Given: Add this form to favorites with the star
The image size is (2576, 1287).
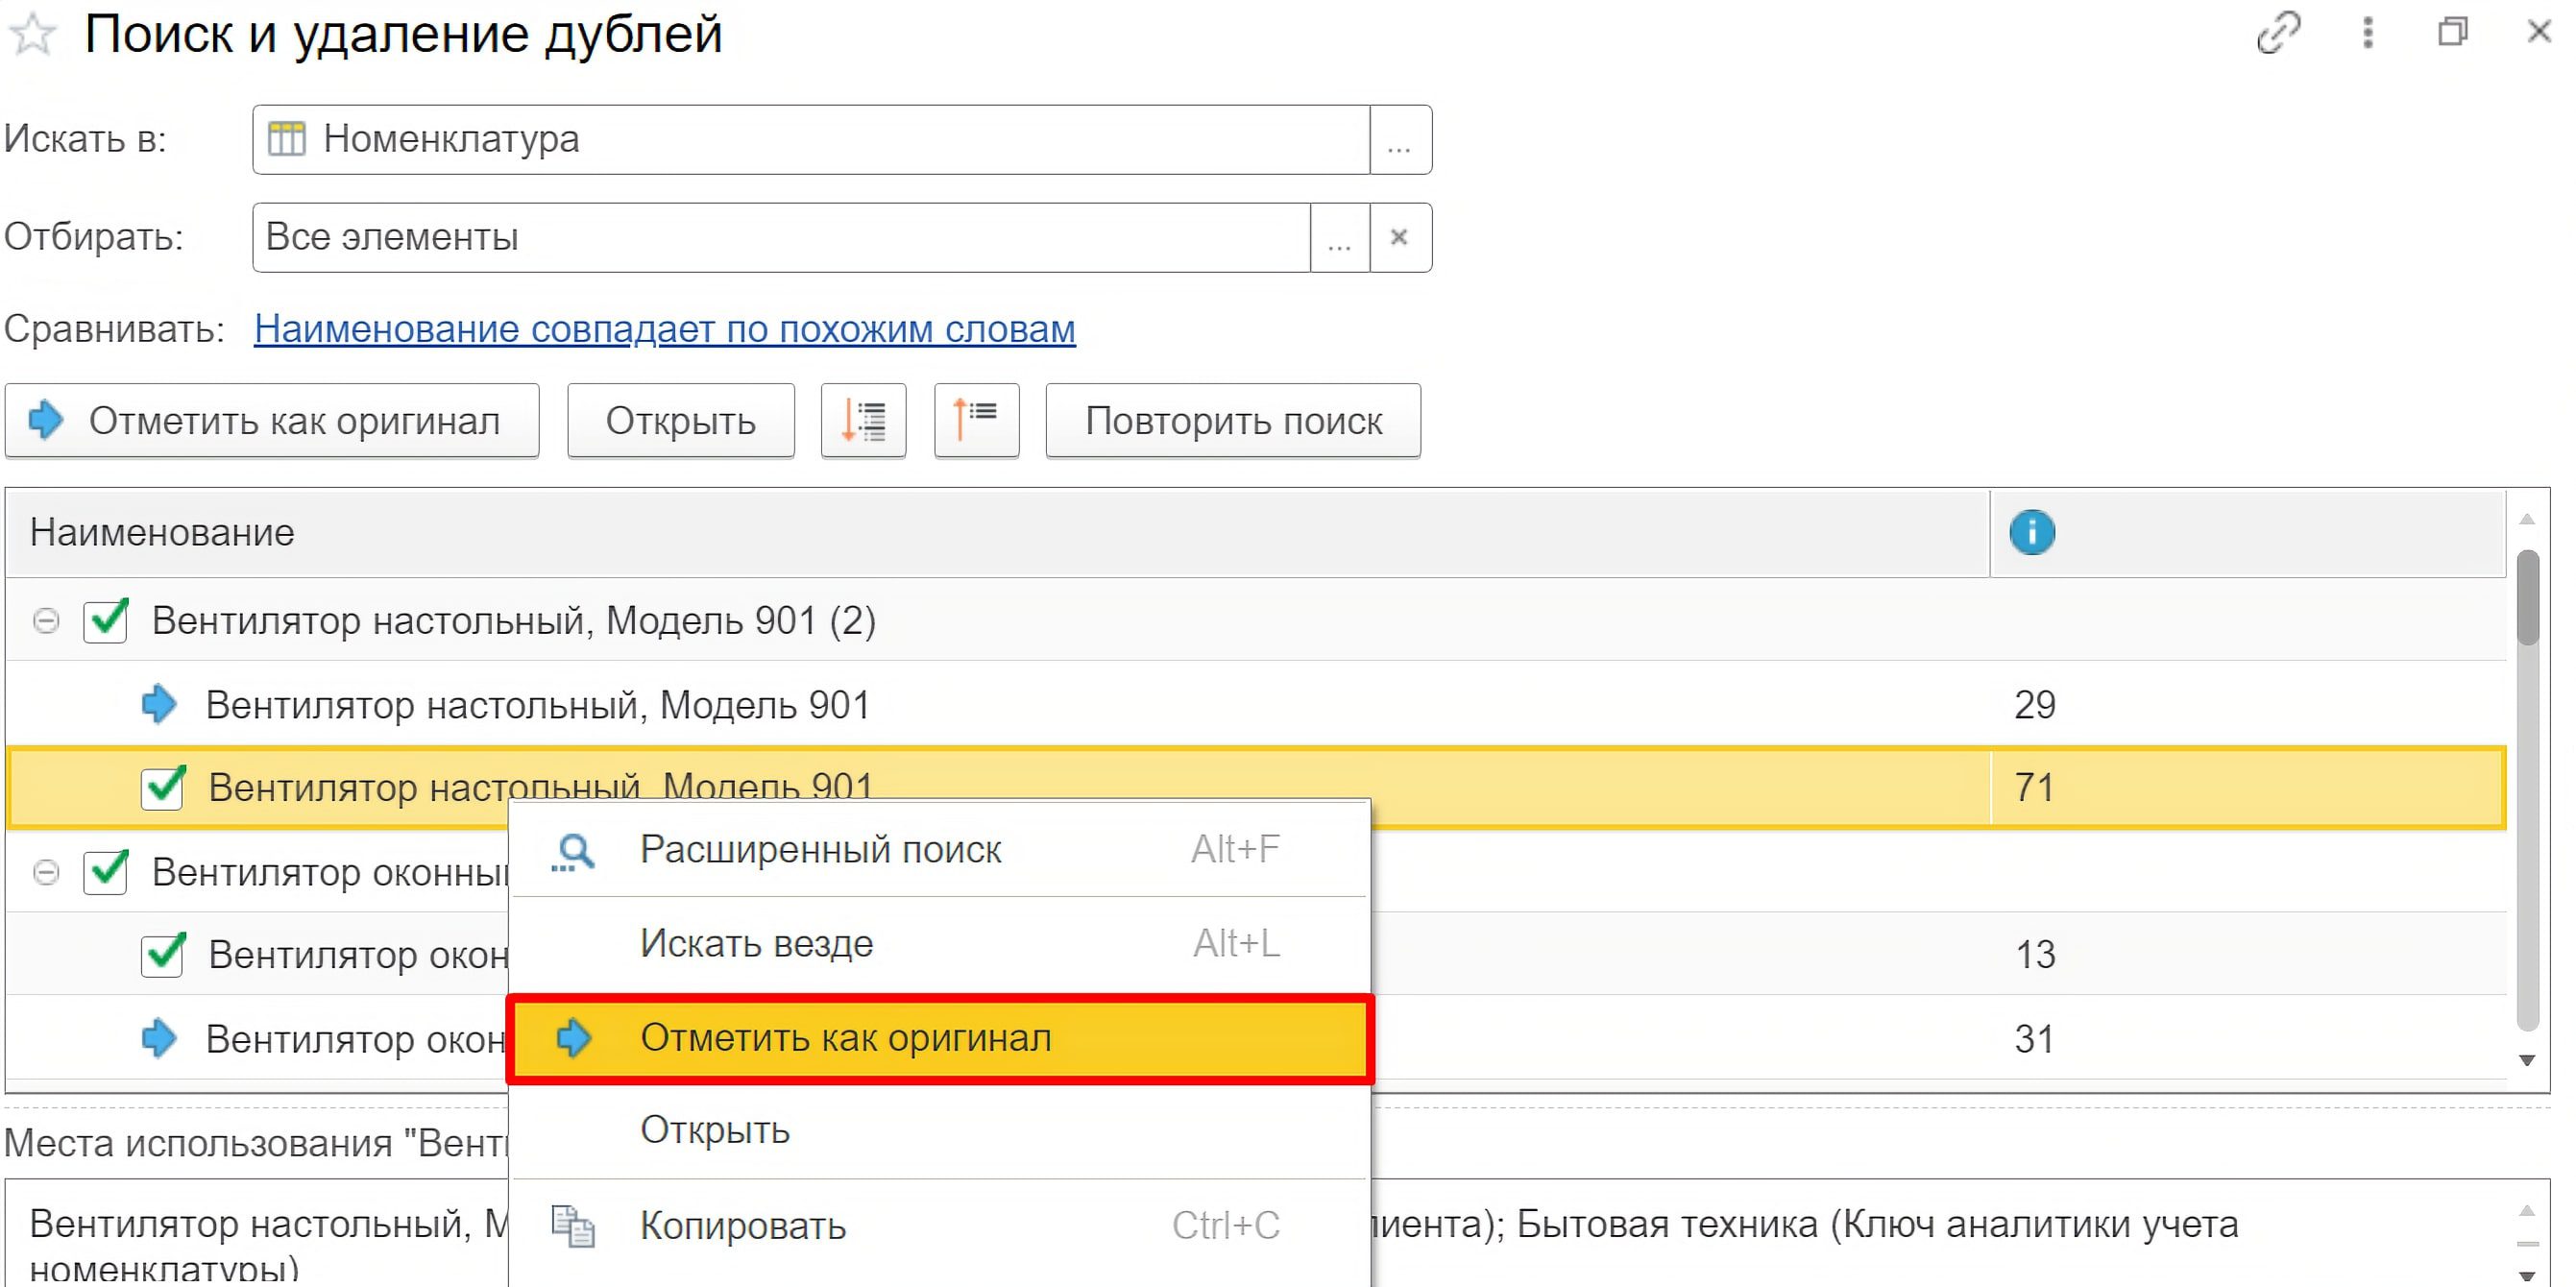Looking at the screenshot, I should click(33, 34).
